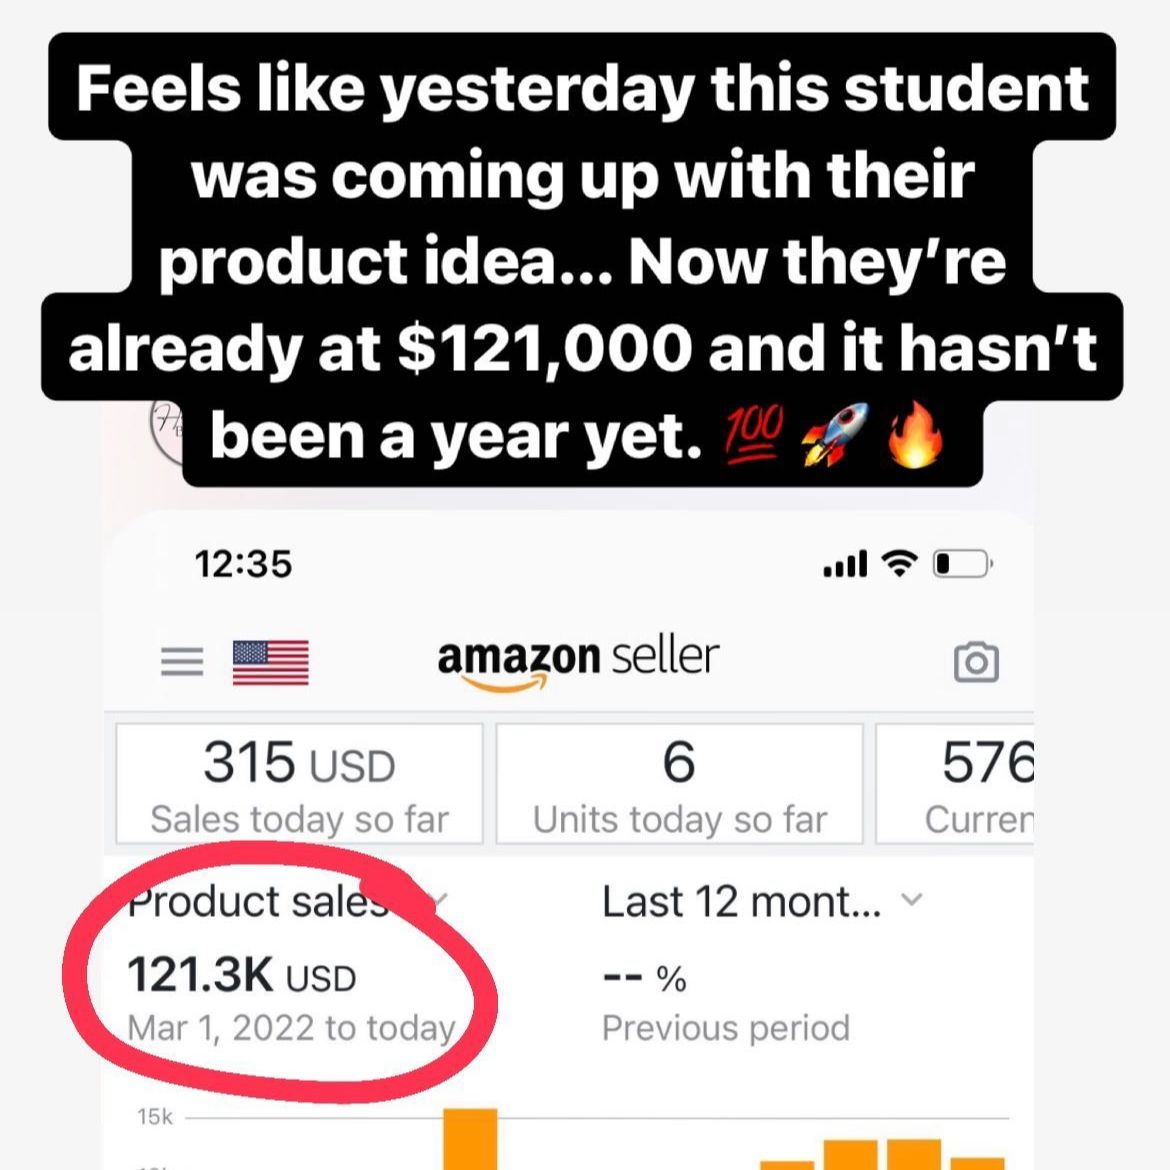Tap the Wi-Fi status icon
This screenshot has width=1170, height=1170.
[x=899, y=564]
